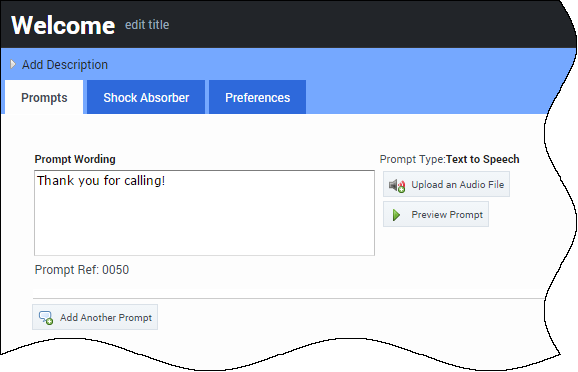This screenshot has width=578, height=372.
Task: Click the Prompt Wording field label
Action: pos(75,159)
